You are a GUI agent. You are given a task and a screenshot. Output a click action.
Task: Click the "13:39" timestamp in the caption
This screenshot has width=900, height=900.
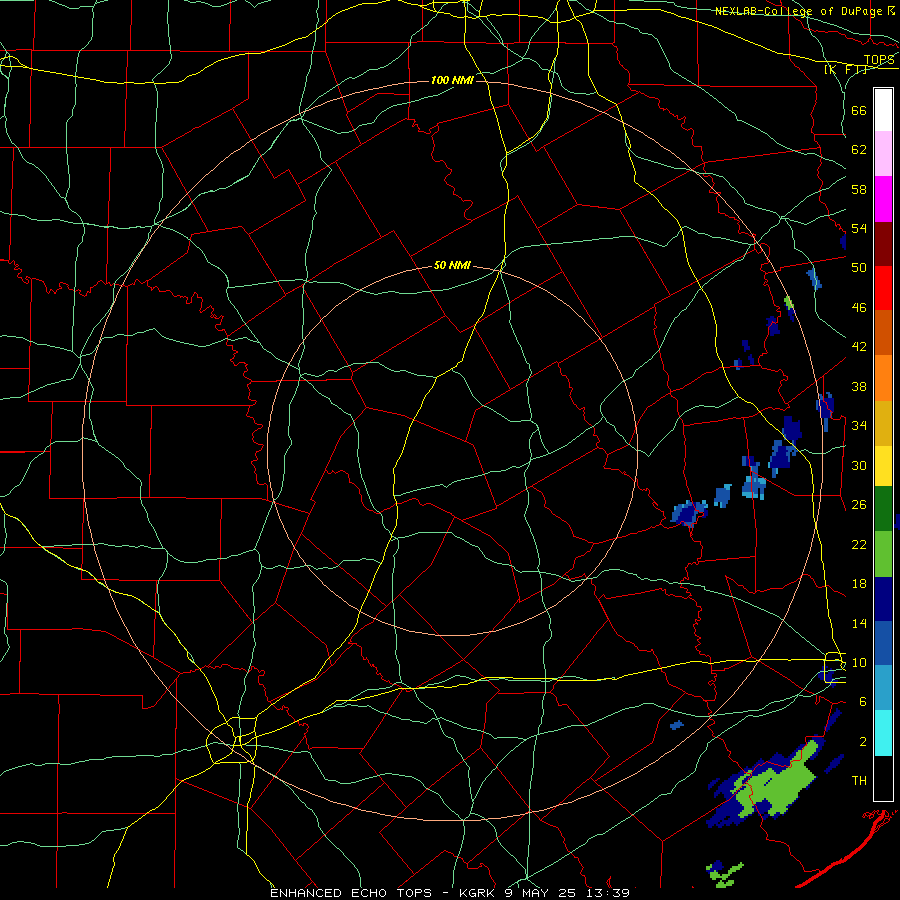pyautogui.click(x=608, y=893)
